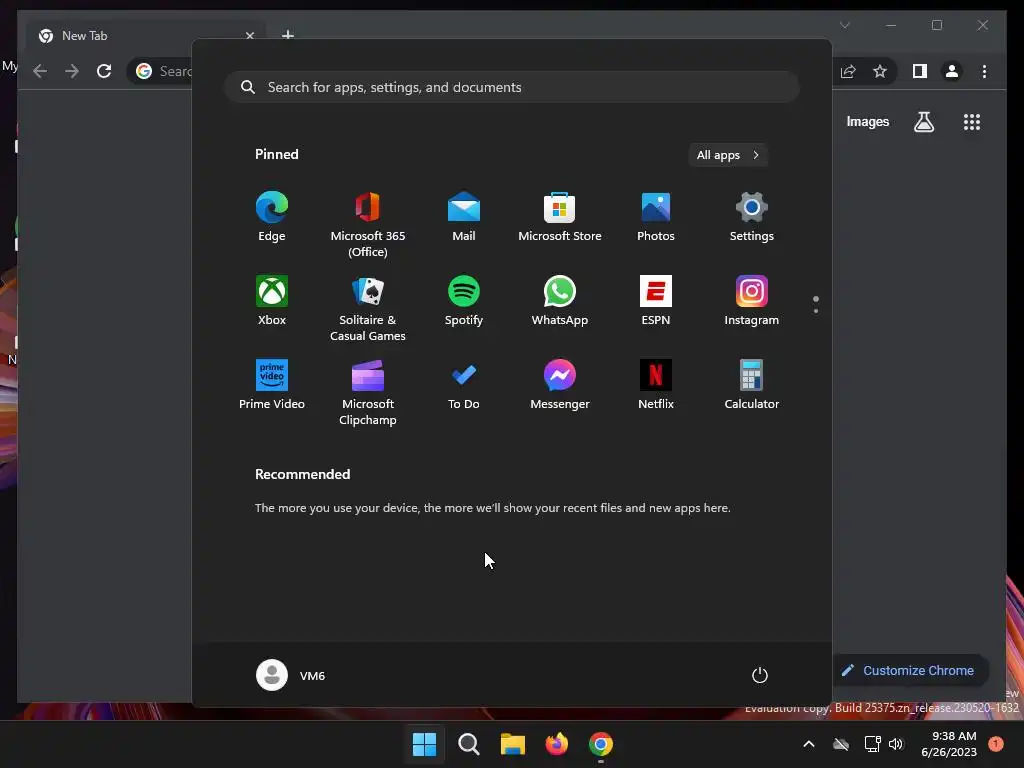Open Messenger
Screen dimensions: 1024x768
click(x=560, y=385)
